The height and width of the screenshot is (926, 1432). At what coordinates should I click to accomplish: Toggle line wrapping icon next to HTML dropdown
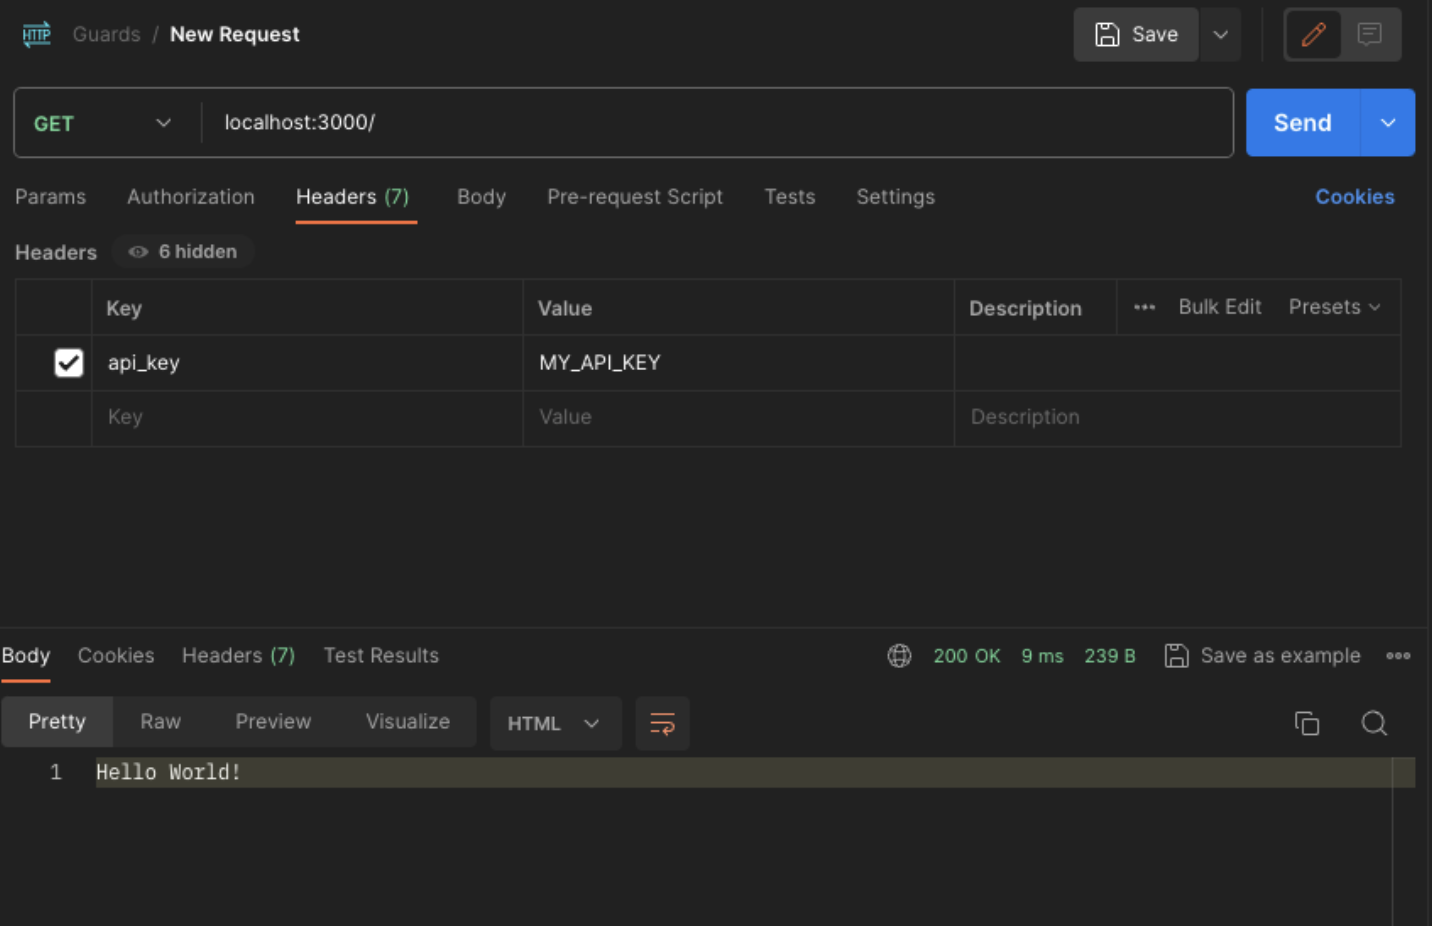(662, 723)
